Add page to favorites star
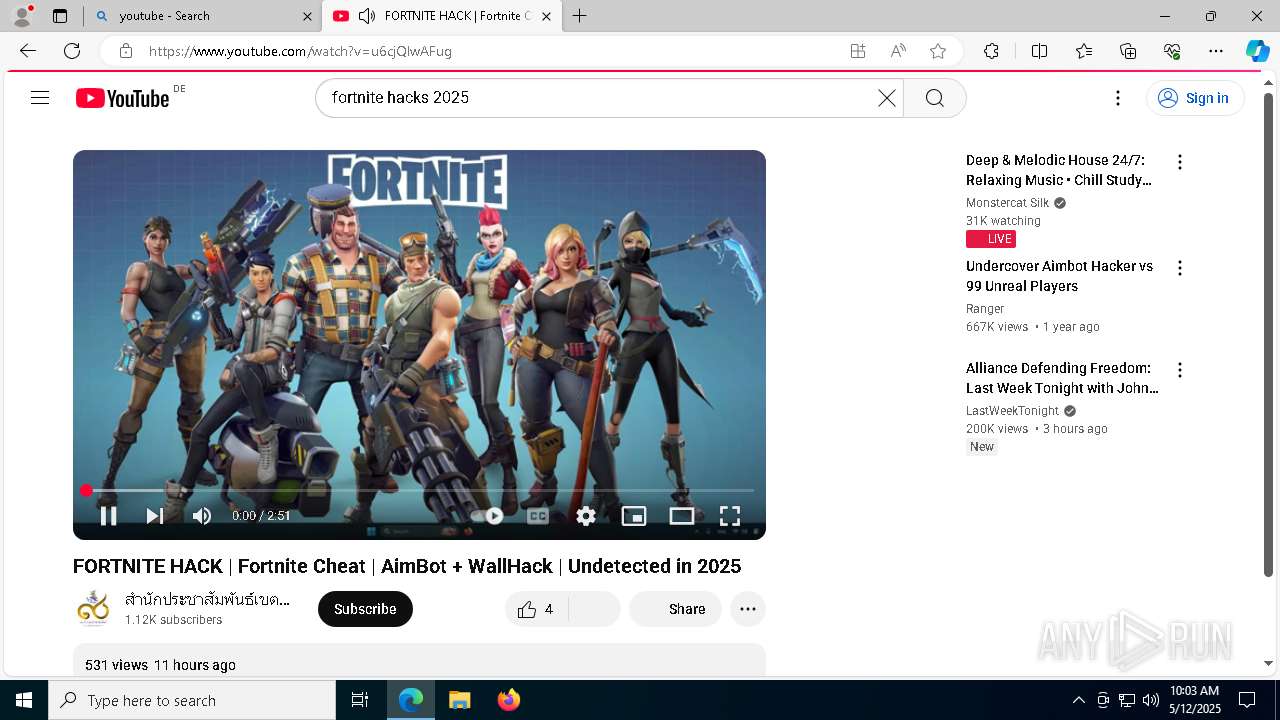The width and height of the screenshot is (1280, 720). click(938, 51)
